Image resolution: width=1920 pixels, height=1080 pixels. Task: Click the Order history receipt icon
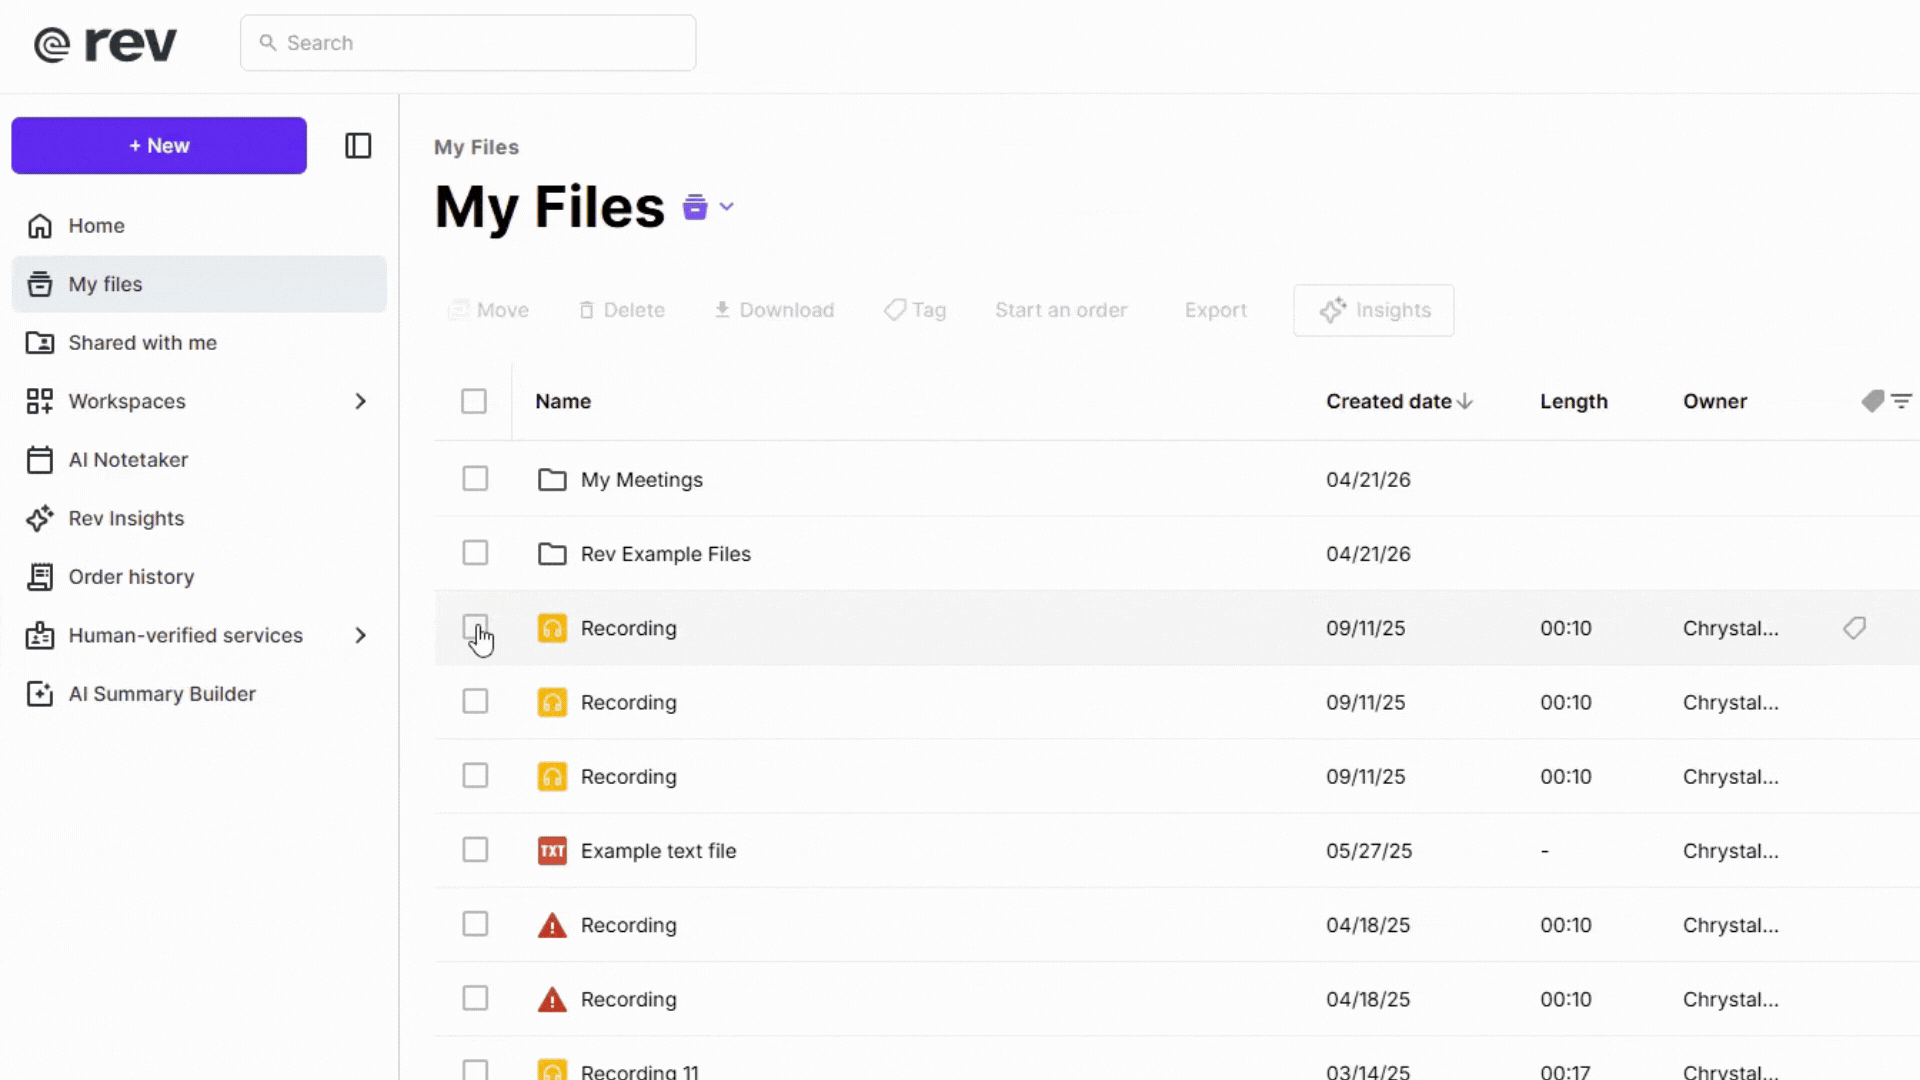(40, 577)
